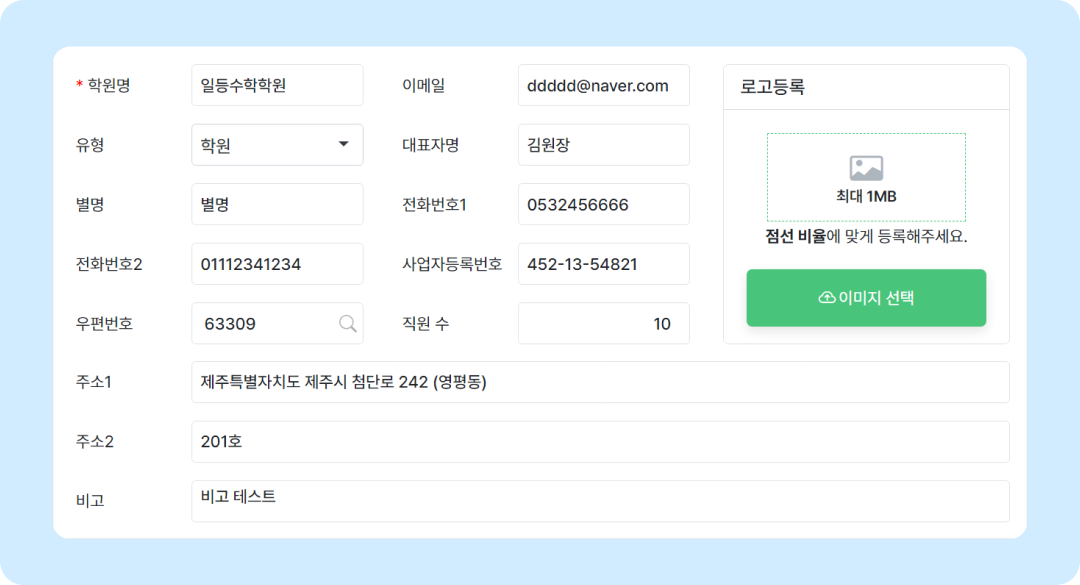The height and width of the screenshot is (585, 1080).
Task: Click the 학원명 input field
Action: pos(277,86)
